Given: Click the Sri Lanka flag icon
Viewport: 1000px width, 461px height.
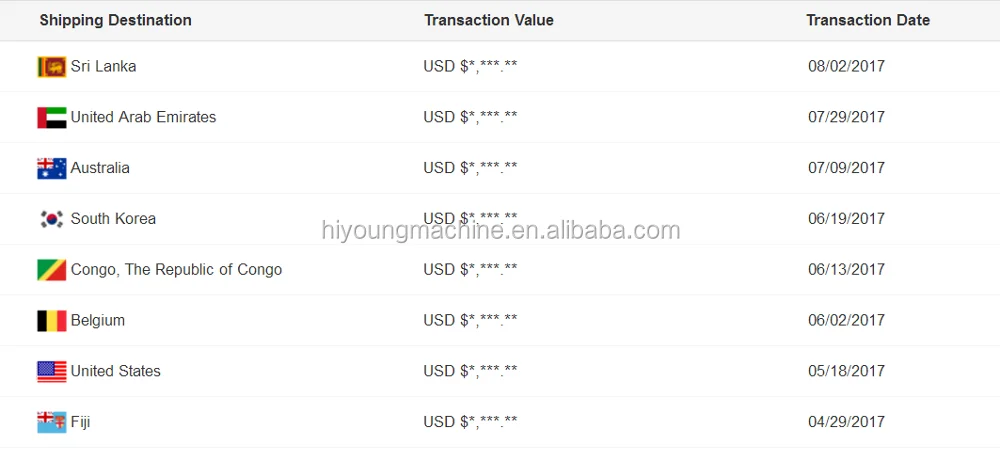Looking at the screenshot, I should coord(51,67).
